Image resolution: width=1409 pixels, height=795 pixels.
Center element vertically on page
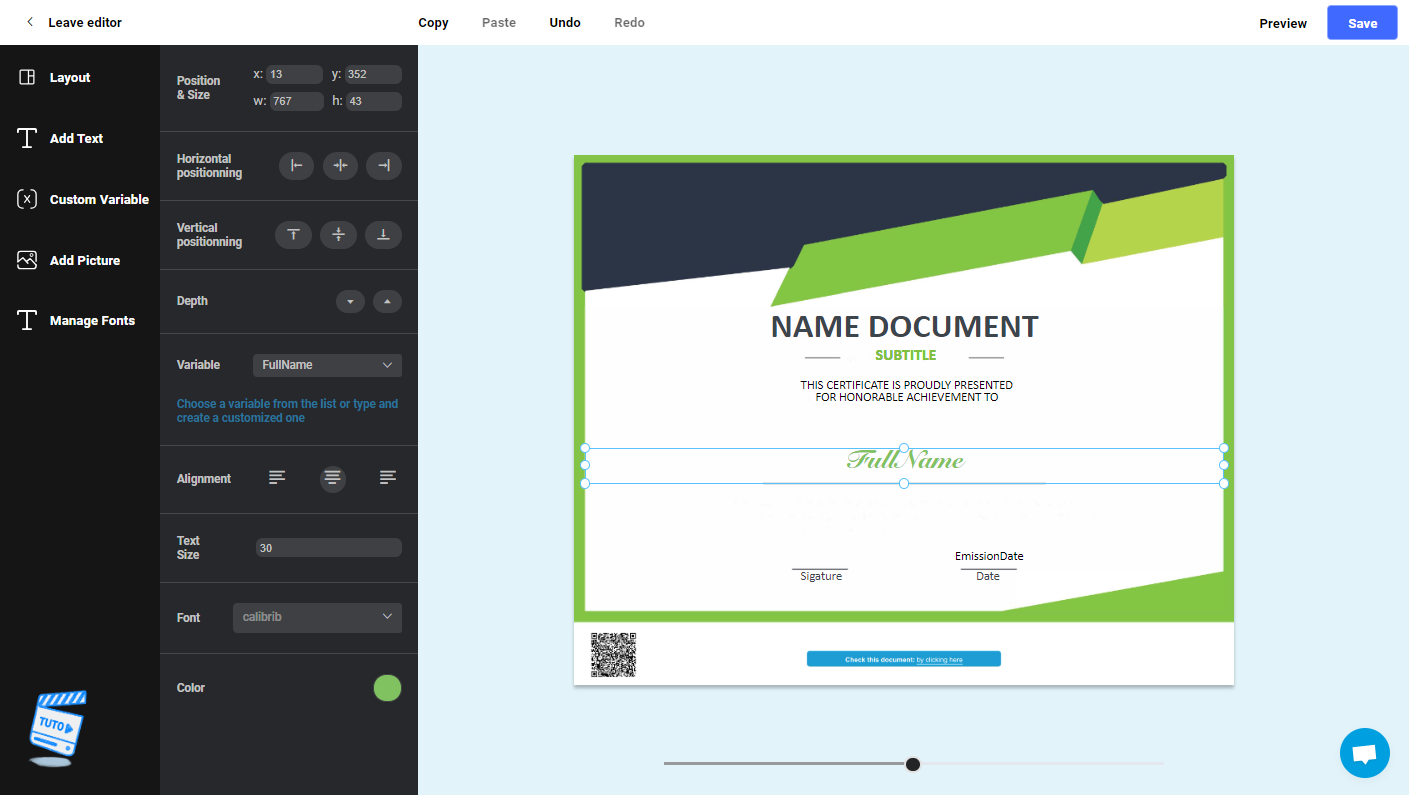click(x=339, y=235)
